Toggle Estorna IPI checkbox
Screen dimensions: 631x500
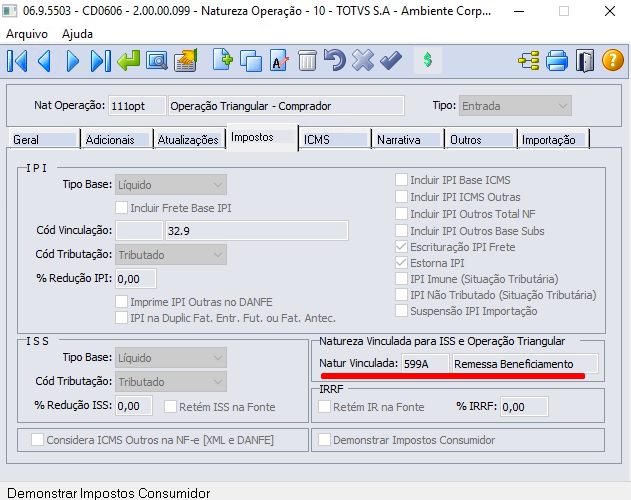[x=401, y=262]
